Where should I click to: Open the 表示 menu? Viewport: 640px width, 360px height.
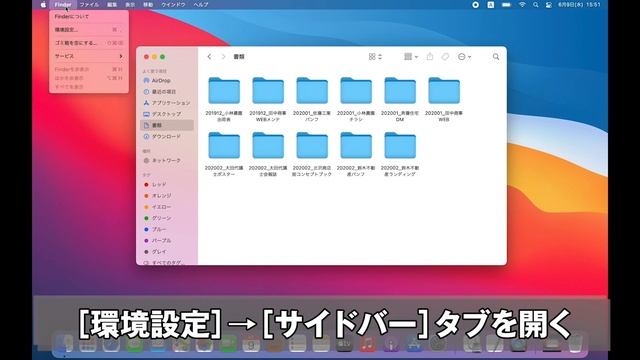(130, 4)
